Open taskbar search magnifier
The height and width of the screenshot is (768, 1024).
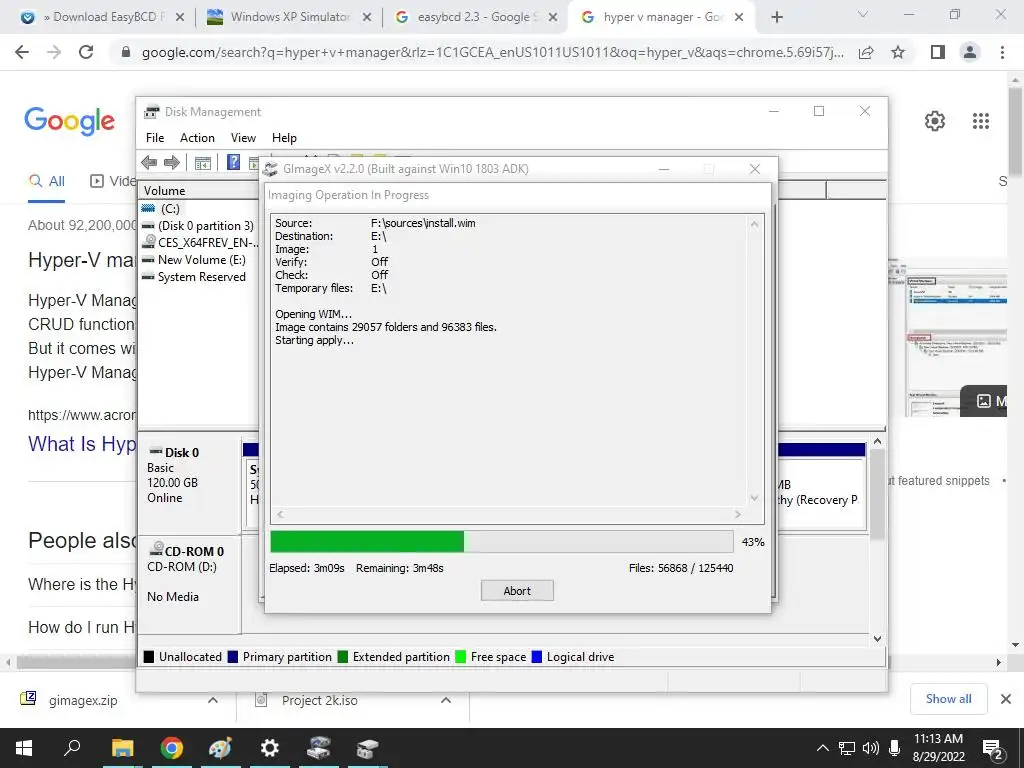(72, 747)
